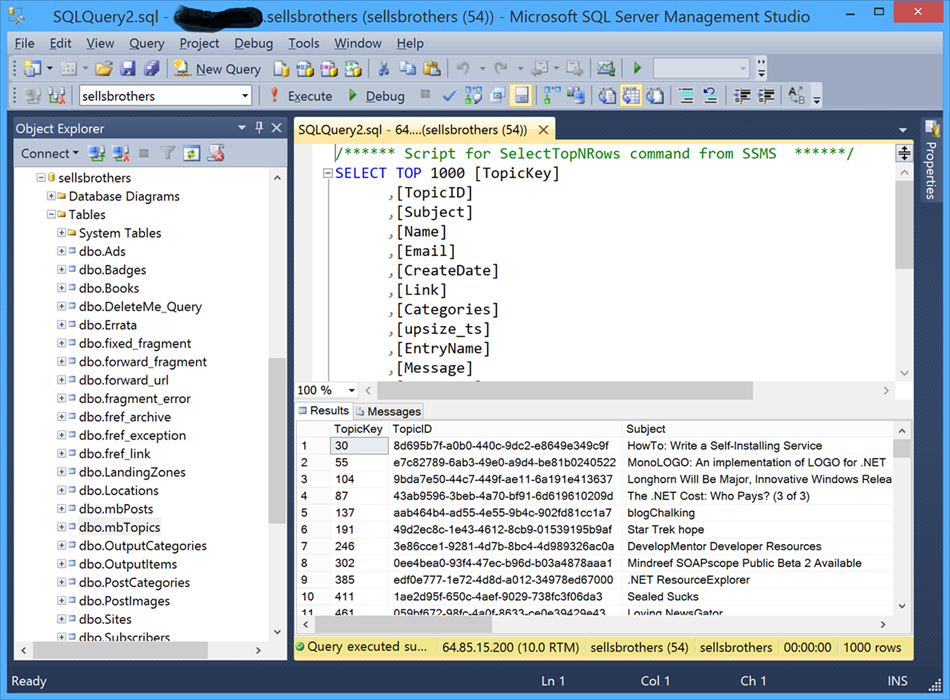
Task: Click the Object Explorer Refresh icon
Action: click(191, 154)
